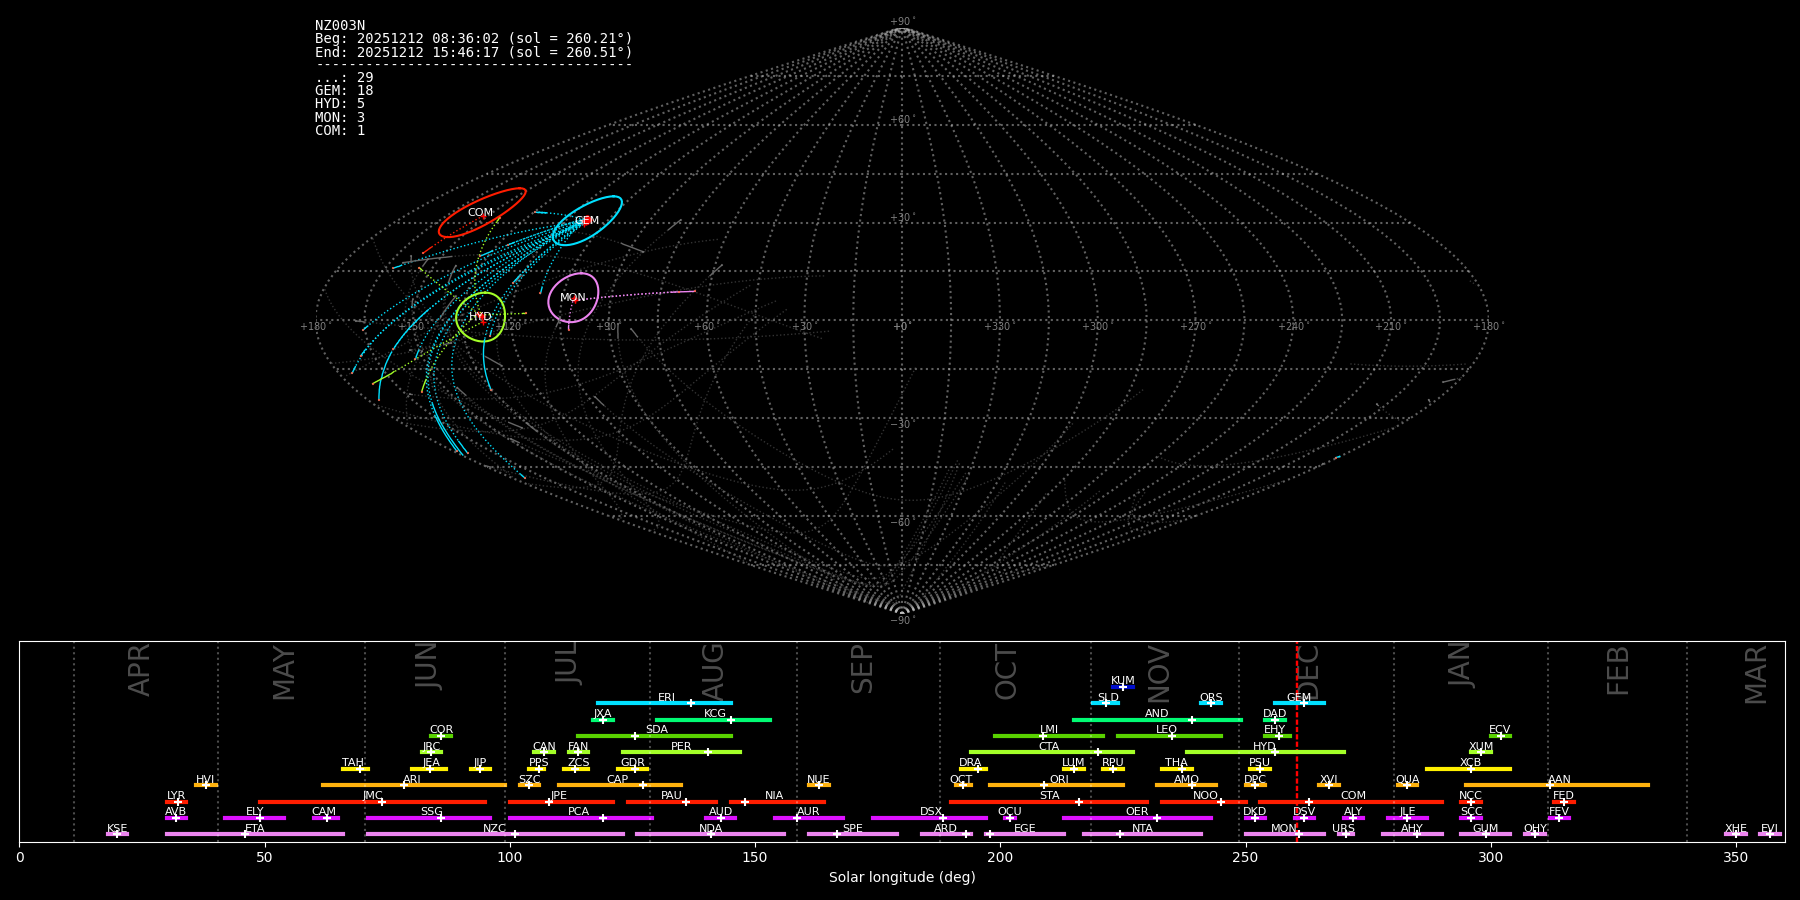
Task: Click the '...: 29' sporadic count entry
Action: [x=344, y=78]
